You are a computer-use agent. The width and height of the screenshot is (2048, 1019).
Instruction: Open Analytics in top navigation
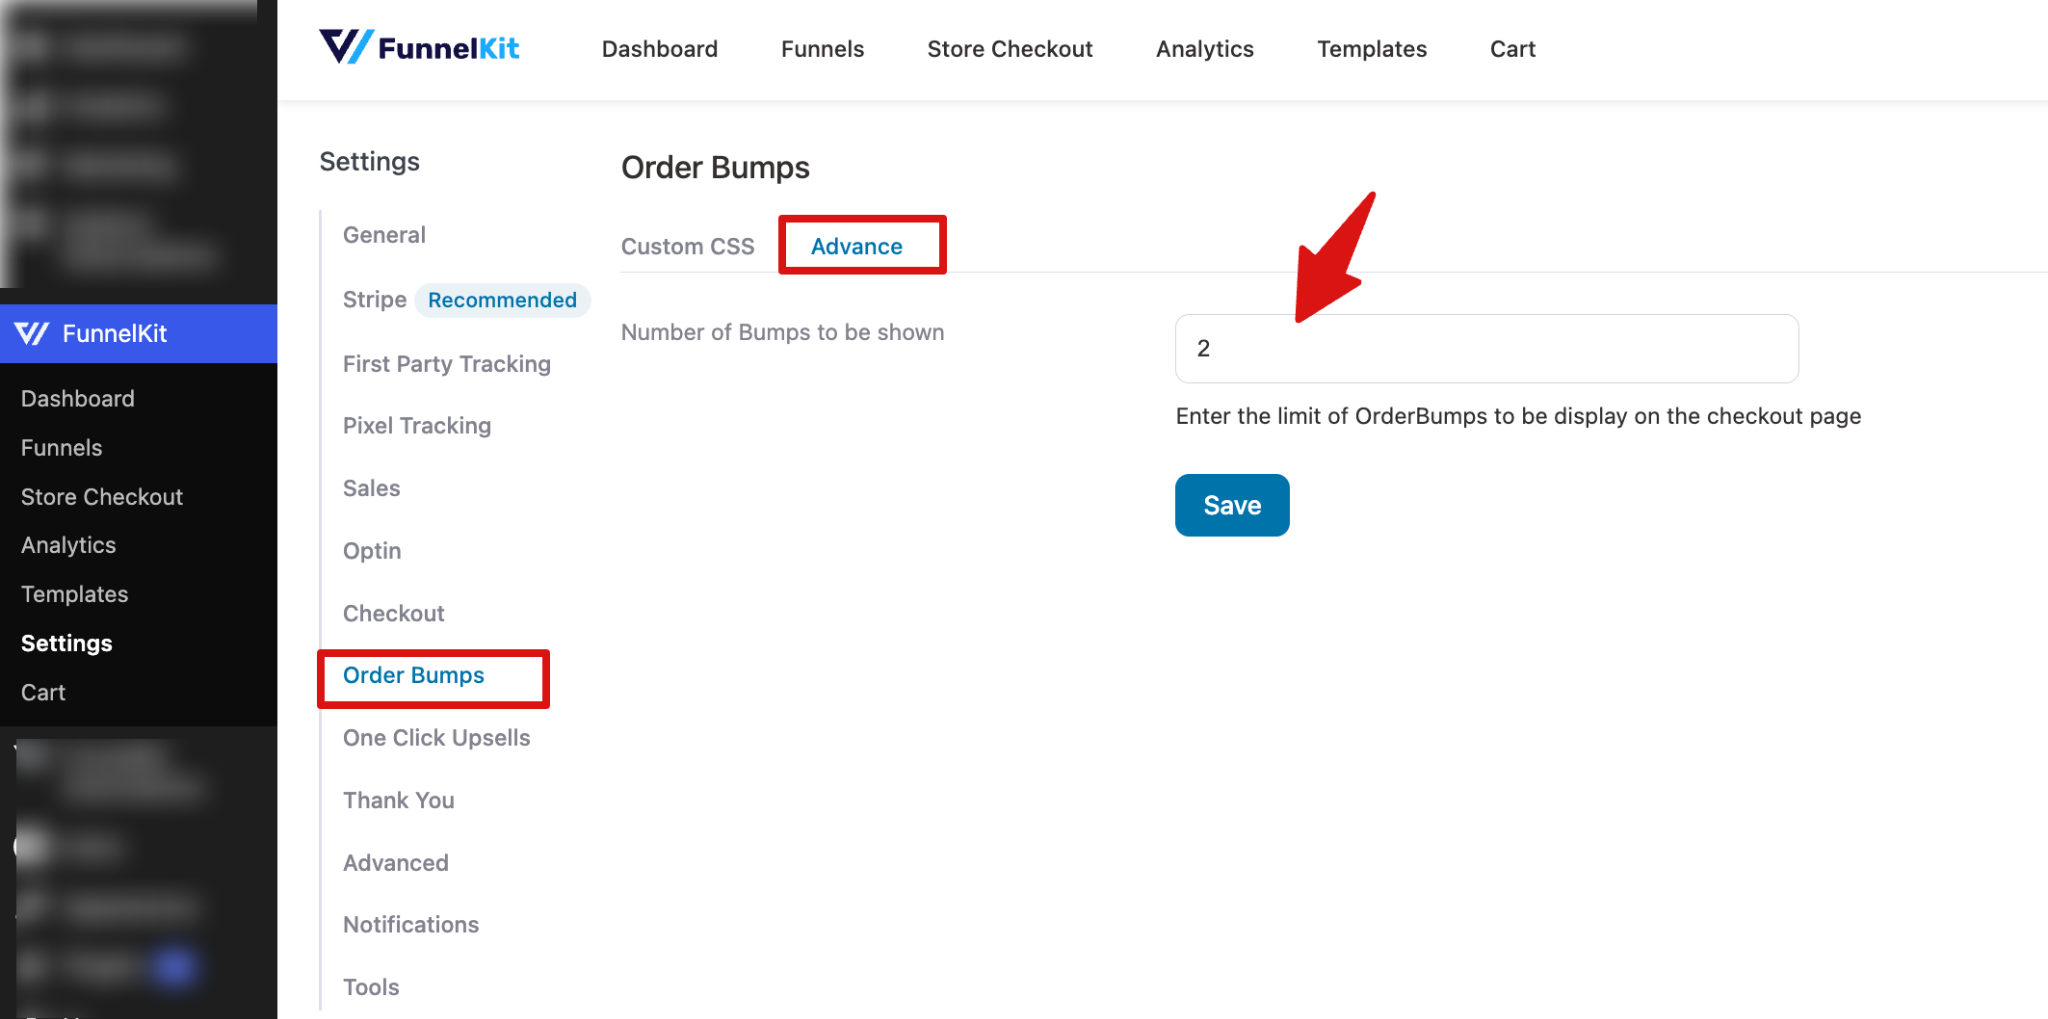1204,49
